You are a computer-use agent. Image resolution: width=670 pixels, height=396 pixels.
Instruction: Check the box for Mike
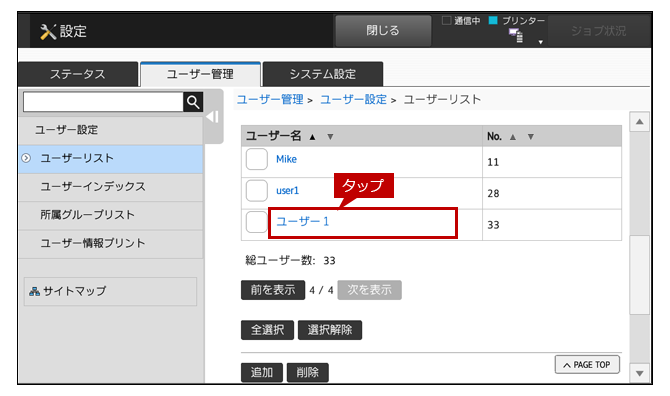pyautogui.click(x=257, y=159)
